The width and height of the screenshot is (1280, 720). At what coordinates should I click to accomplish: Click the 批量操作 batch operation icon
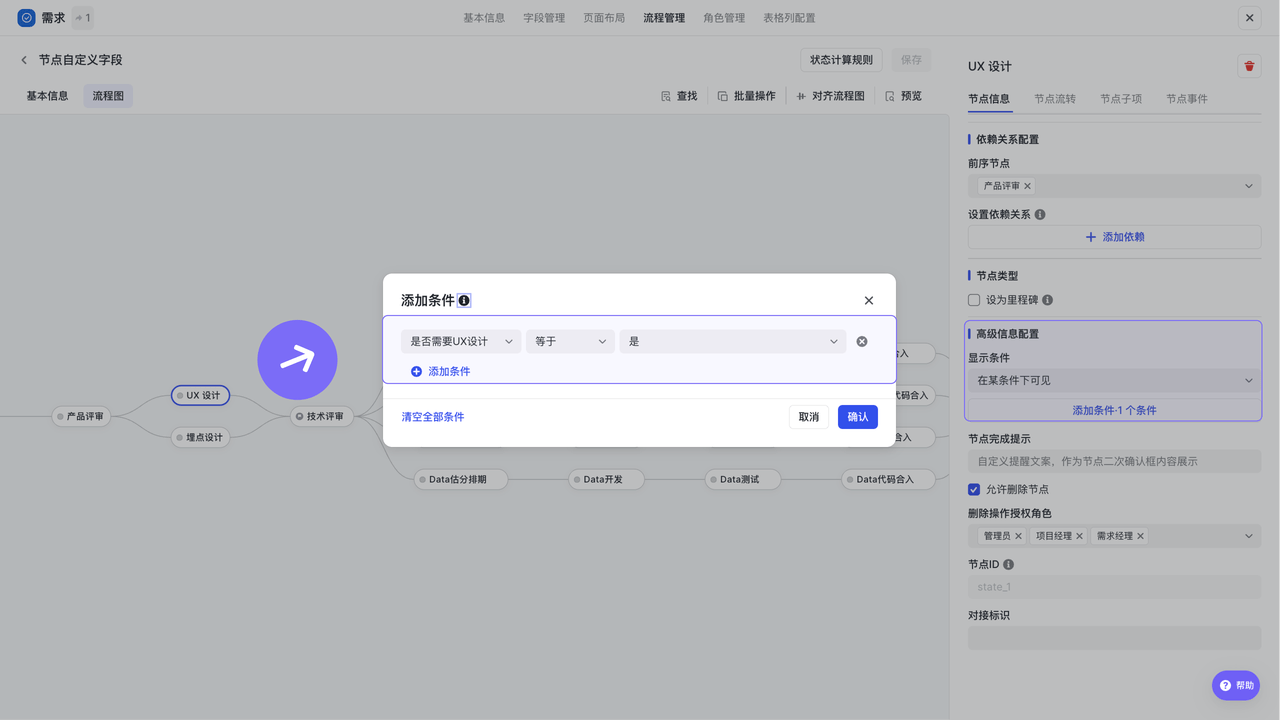tap(746, 96)
